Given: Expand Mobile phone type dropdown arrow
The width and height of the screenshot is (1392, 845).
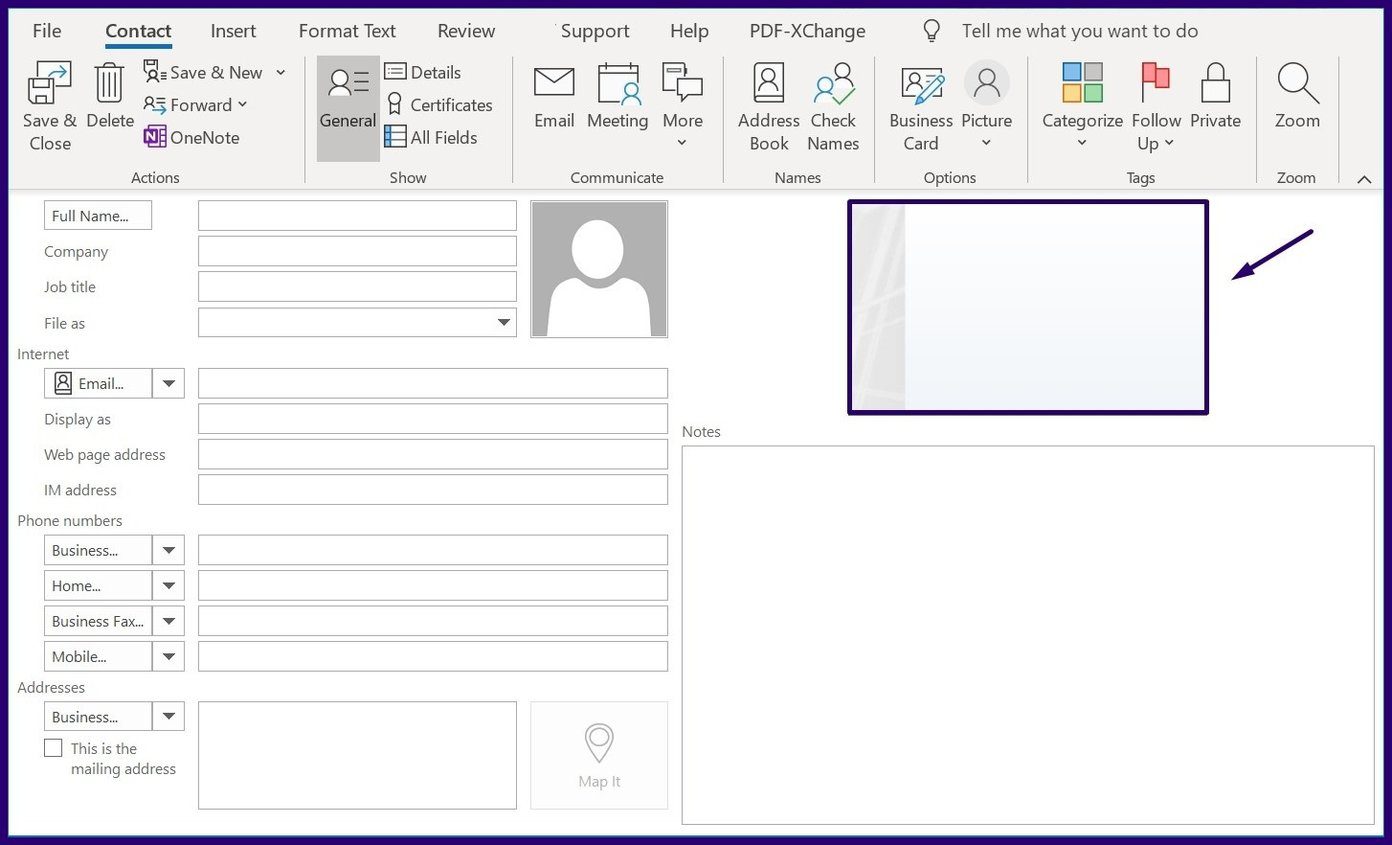Looking at the screenshot, I should pos(168,657).
